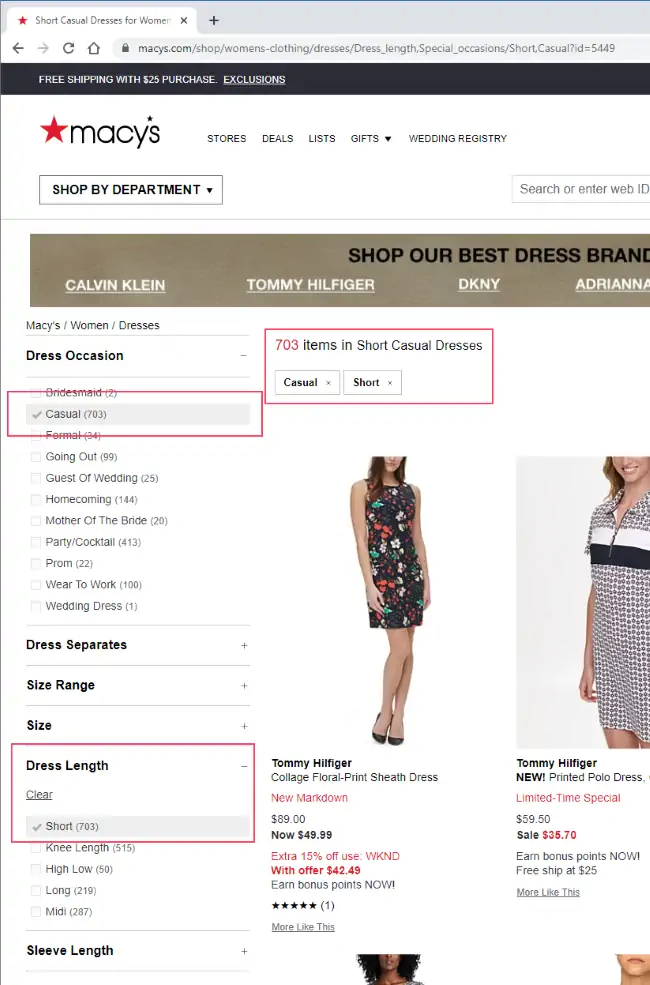This screenshot has height=985, width=650.
Task: Check the Formal occasion checkbox
Action: point(36,435)
